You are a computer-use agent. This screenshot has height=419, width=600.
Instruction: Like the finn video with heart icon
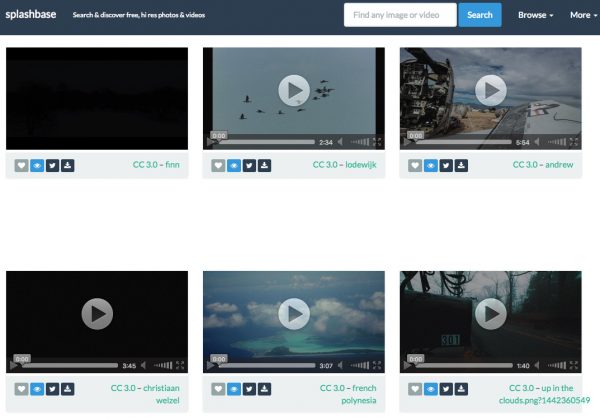point(21,165)
